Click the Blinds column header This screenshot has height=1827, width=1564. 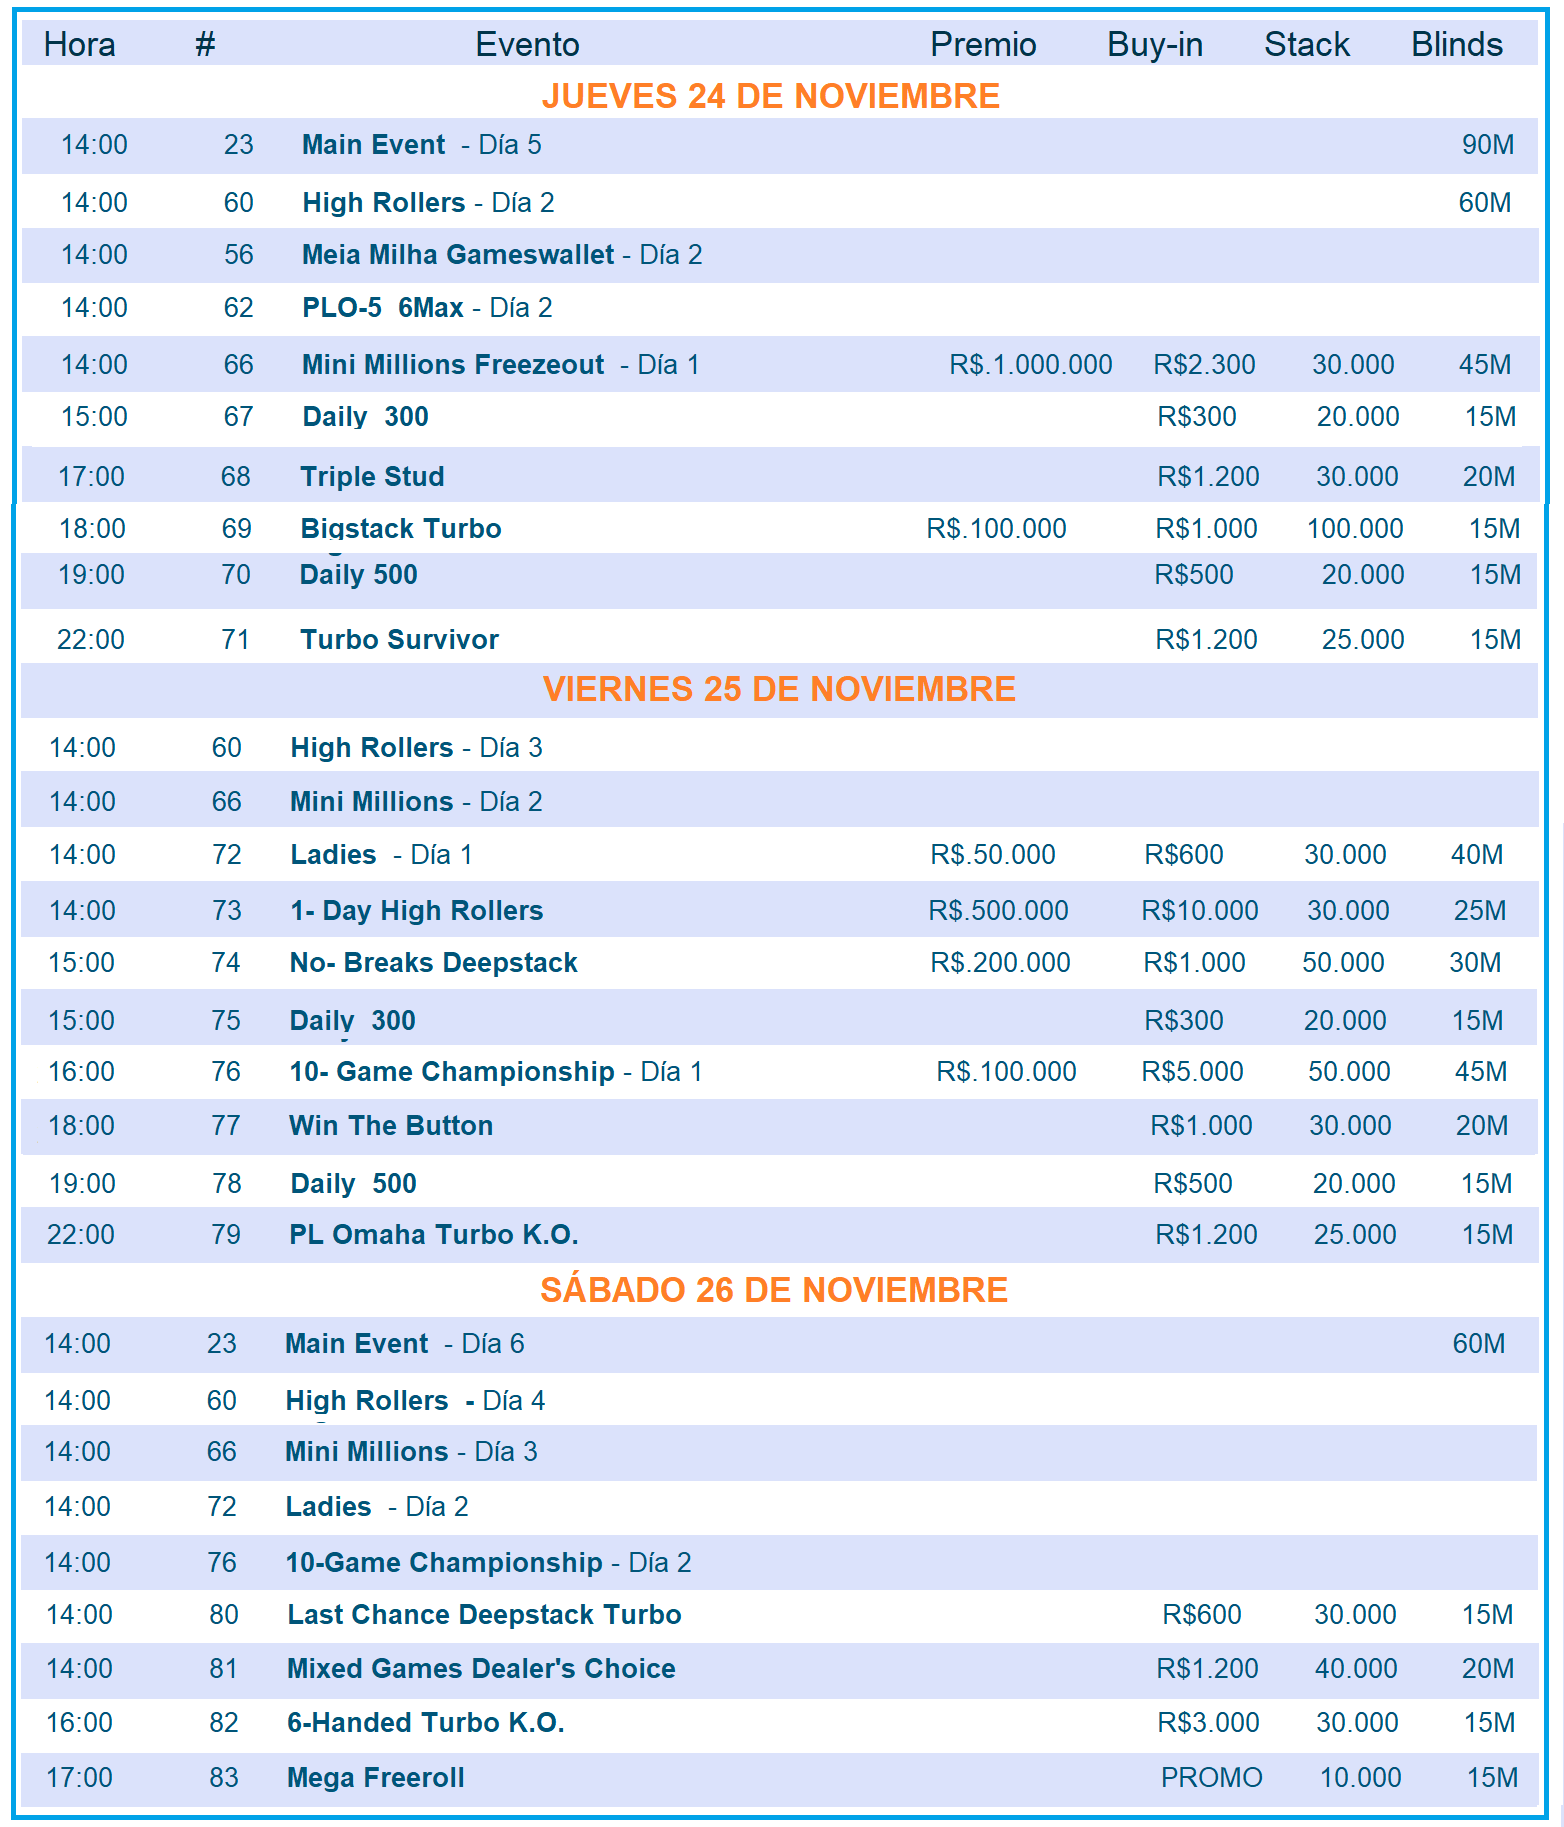point(1457,45)
